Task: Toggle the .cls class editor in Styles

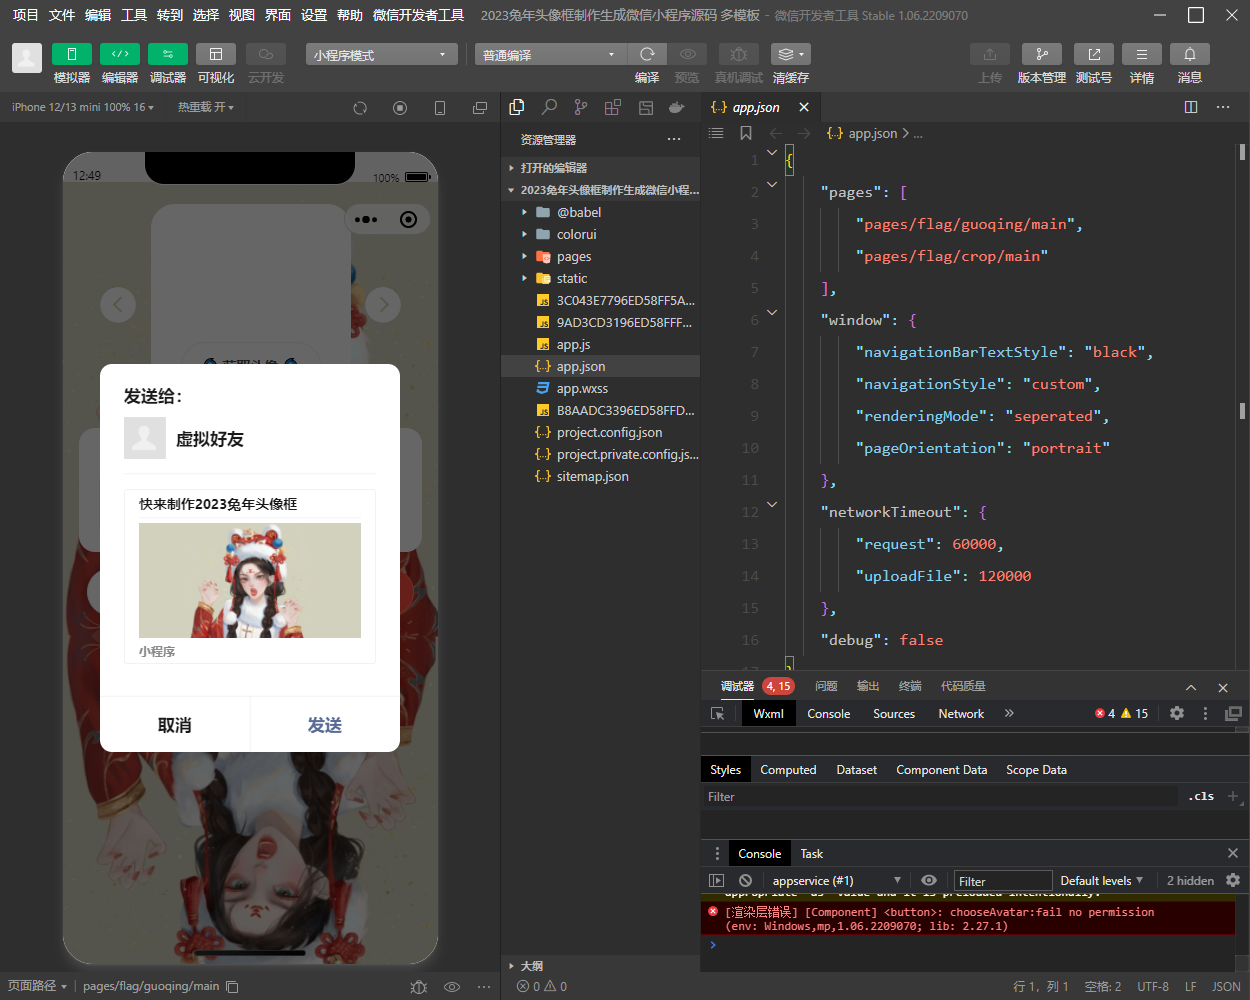Action: [x=1202, y=796]
